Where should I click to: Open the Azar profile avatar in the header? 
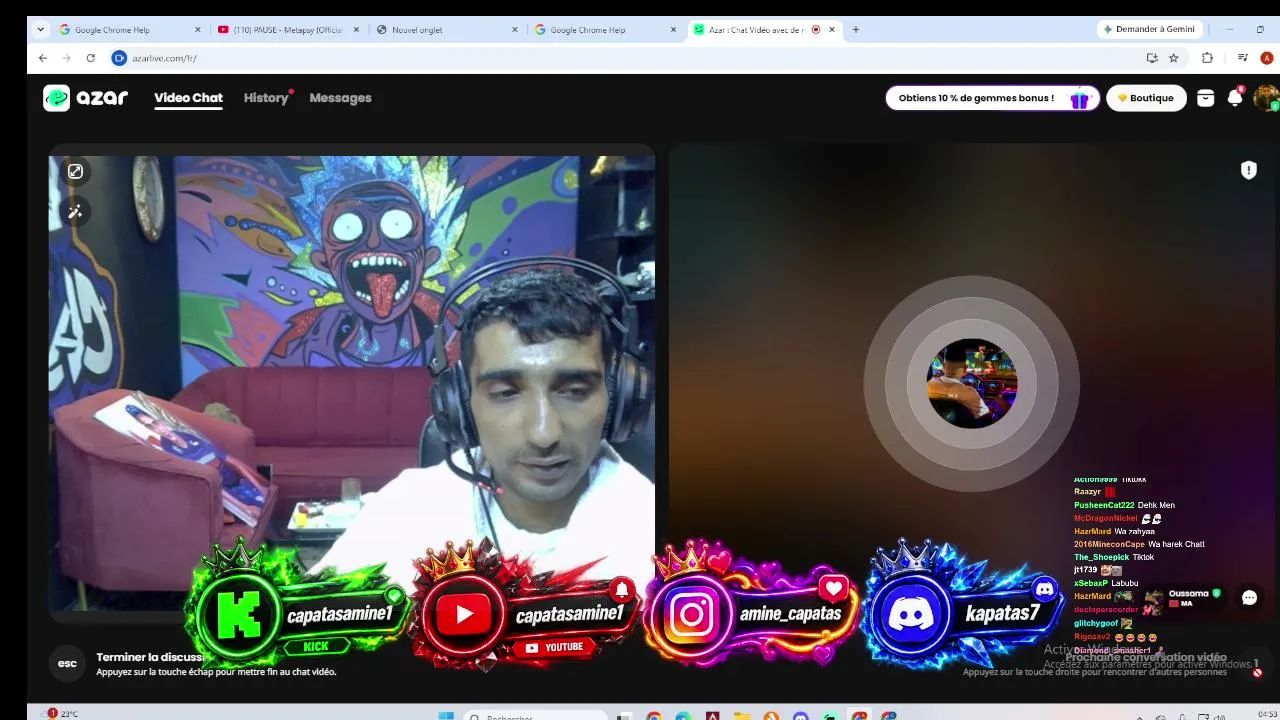(1266, 97)
